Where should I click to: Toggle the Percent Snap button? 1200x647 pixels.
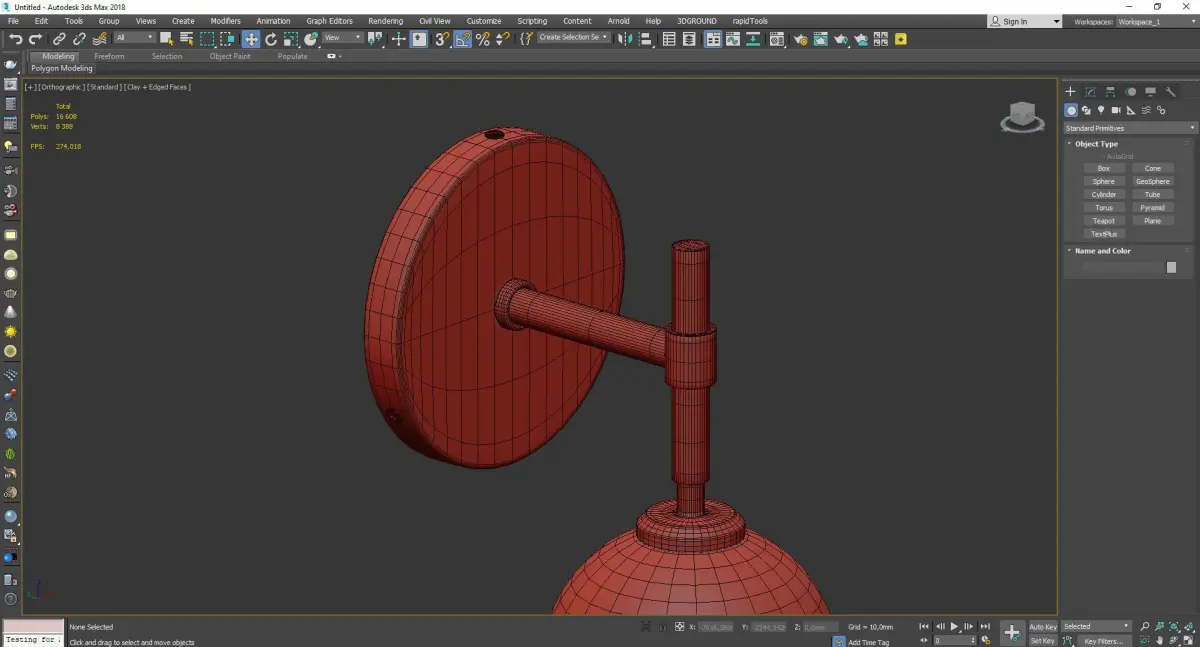483,39
